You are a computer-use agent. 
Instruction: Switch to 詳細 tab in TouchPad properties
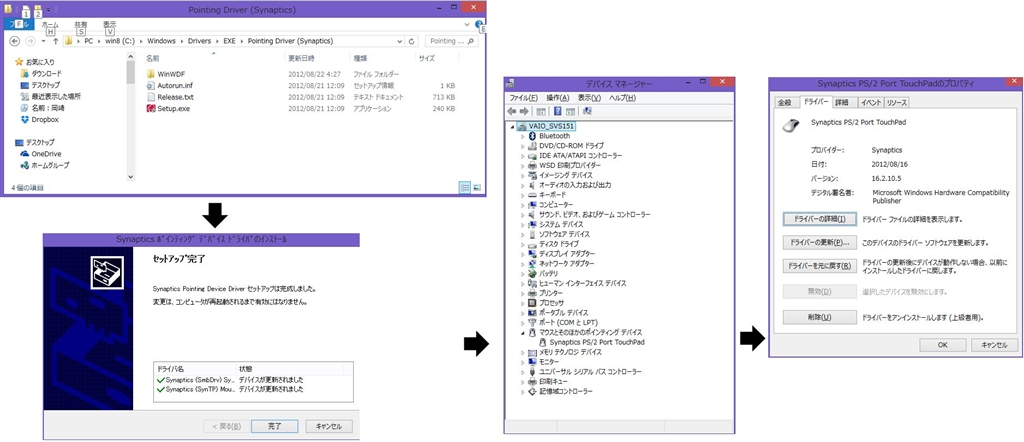(842, 103)
